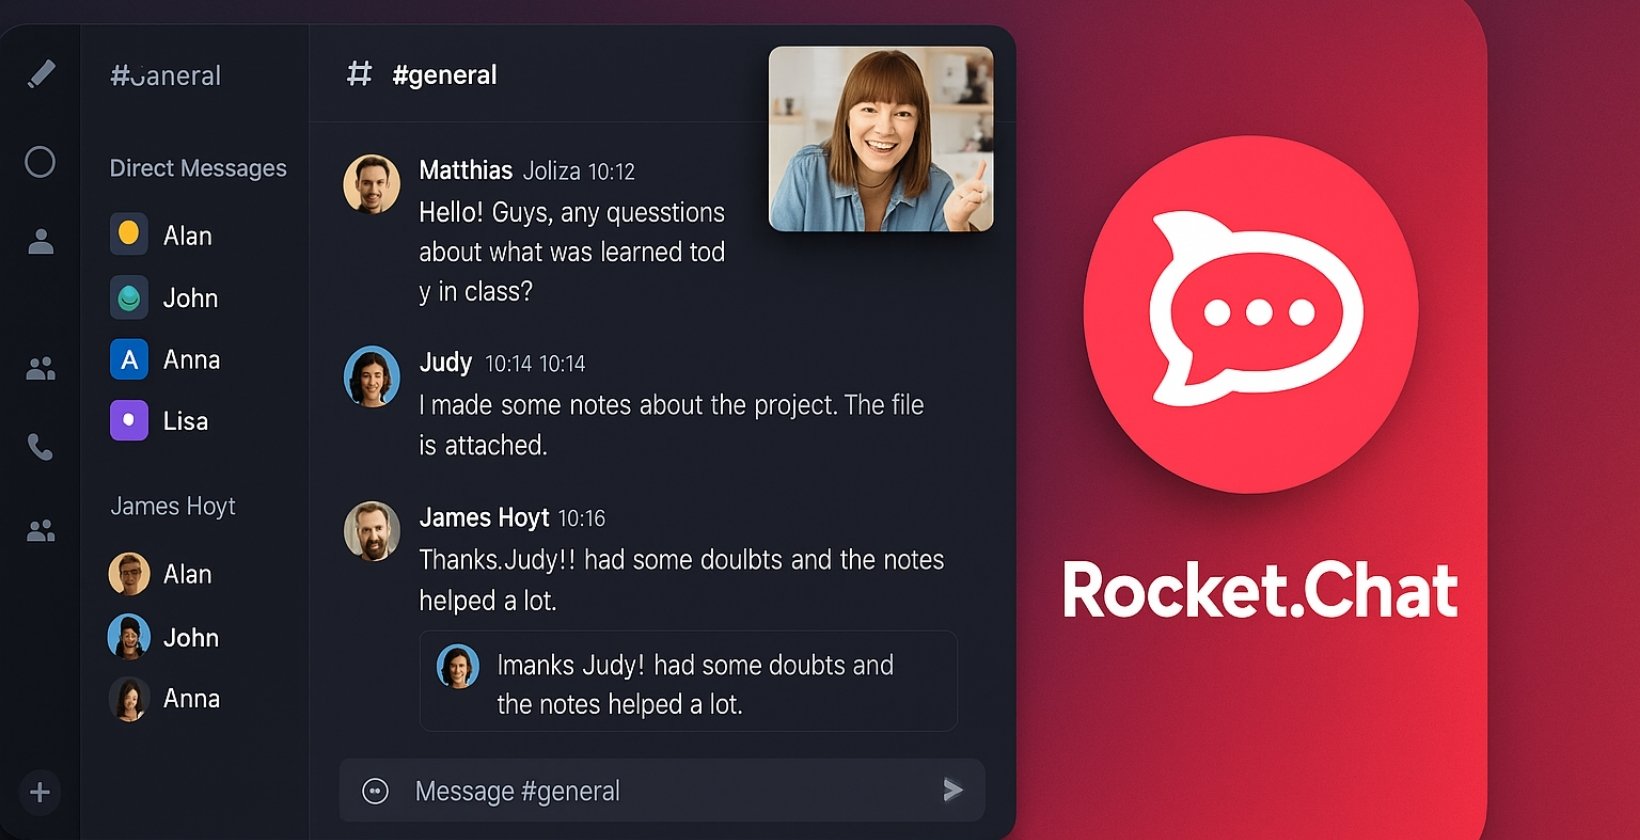Click Anna's blue letter A avatar

[x=129, y=359]
